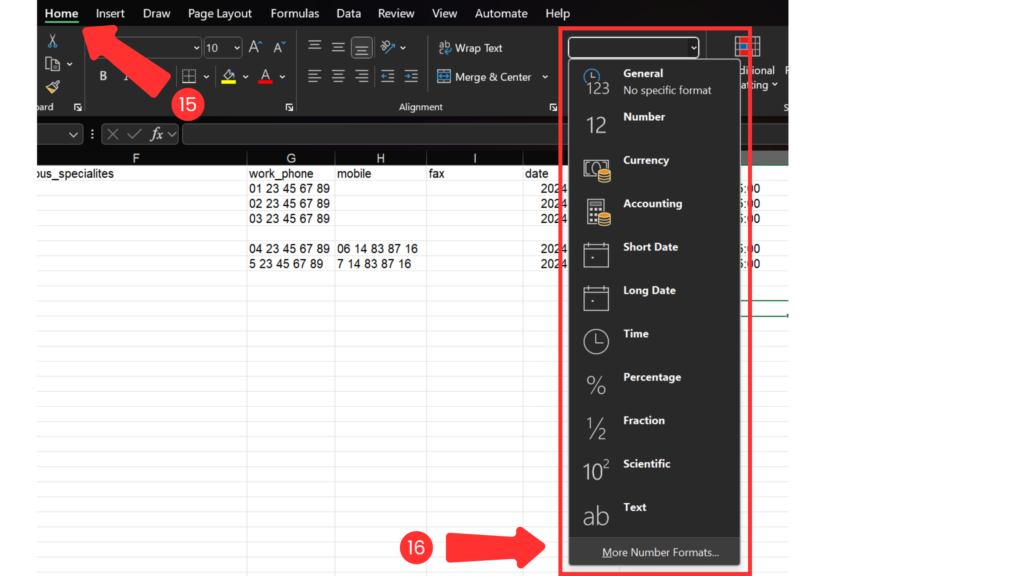
Task: Open Merge & Center dropdown arrow
Action: tap(545, 77)
